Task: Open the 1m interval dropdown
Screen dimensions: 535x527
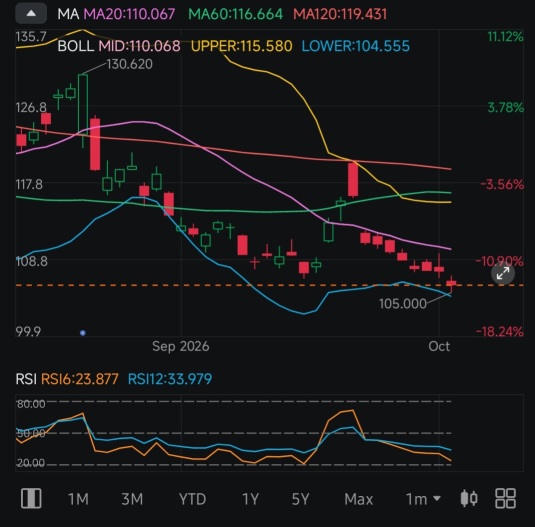Action: click(423, 499)
